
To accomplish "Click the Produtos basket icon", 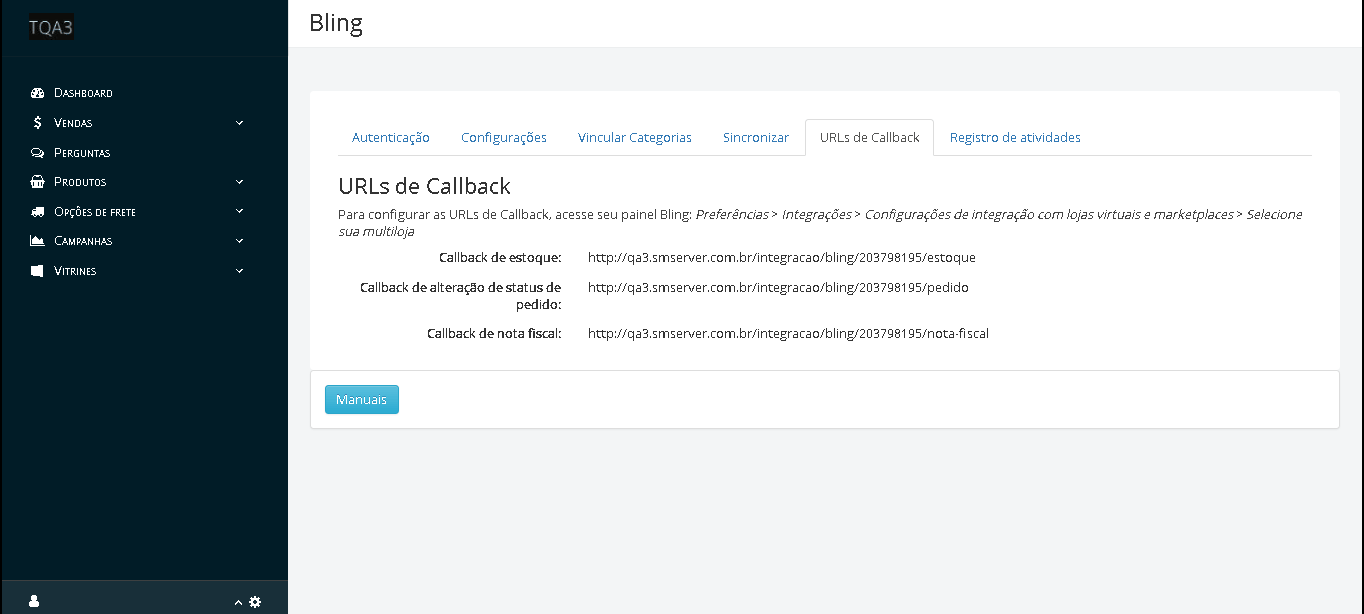I will pyautogui.click(x=38, y=182).
